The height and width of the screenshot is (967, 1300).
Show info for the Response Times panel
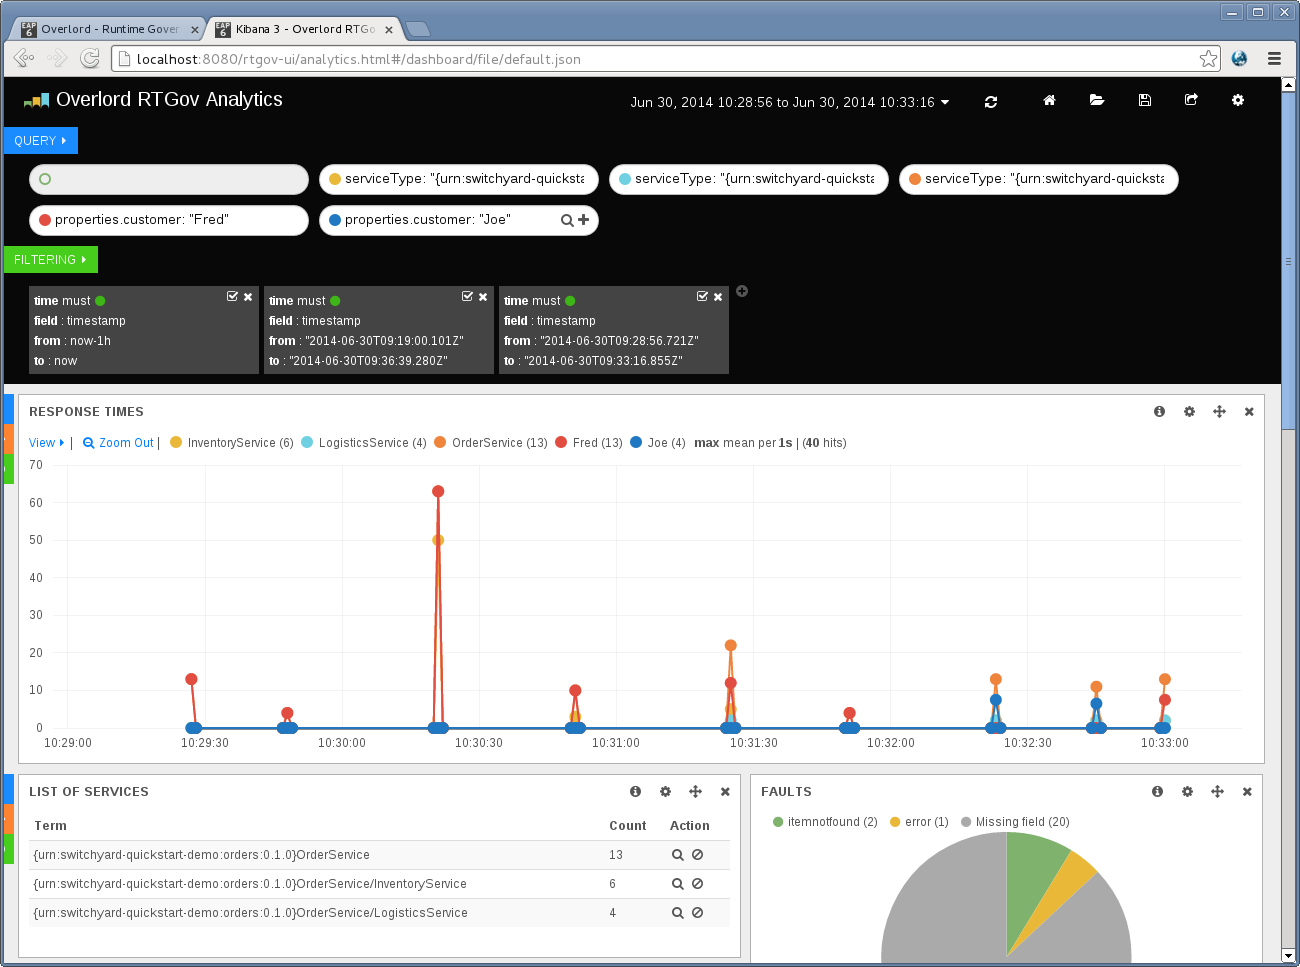1159,411
